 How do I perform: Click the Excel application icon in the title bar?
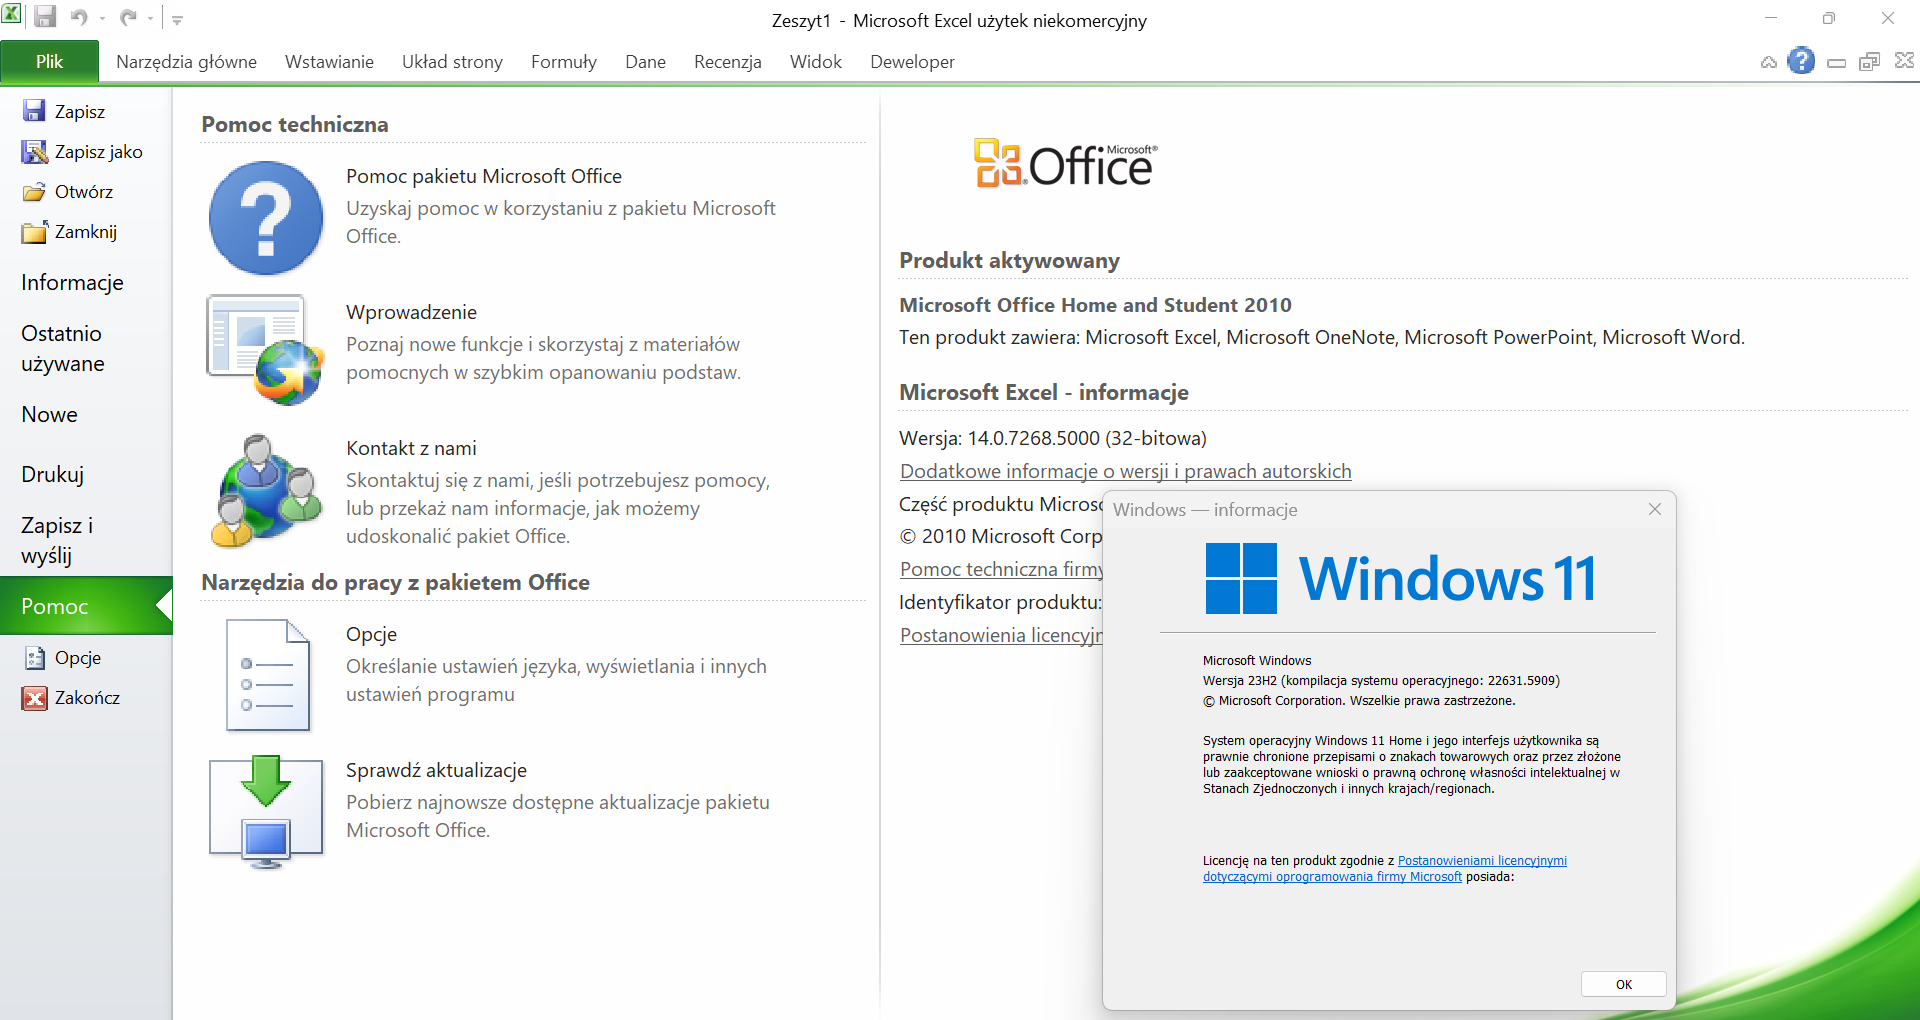coord(12,15)
